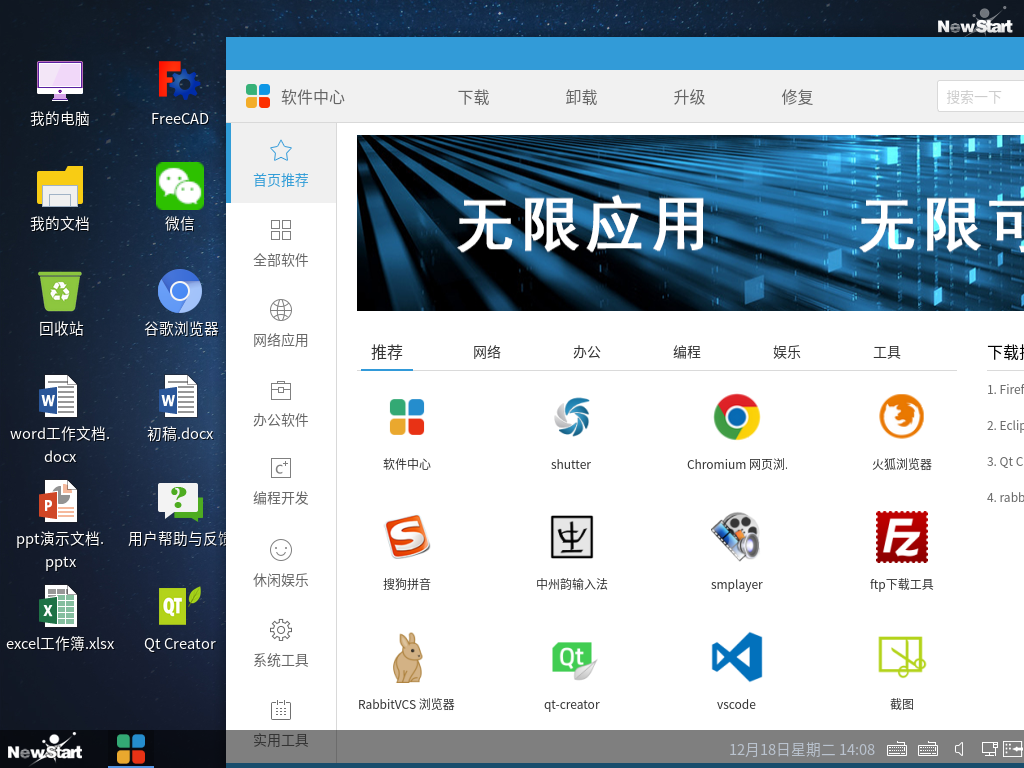
Task: Open the 办公软件 sidebar category
Action: click(x=281, y=404)
